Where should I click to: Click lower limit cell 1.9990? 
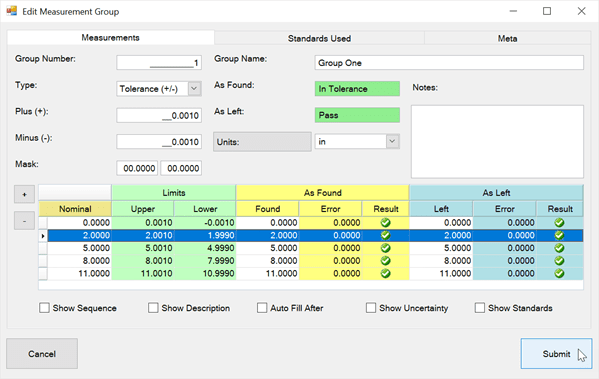click(205, 235)
